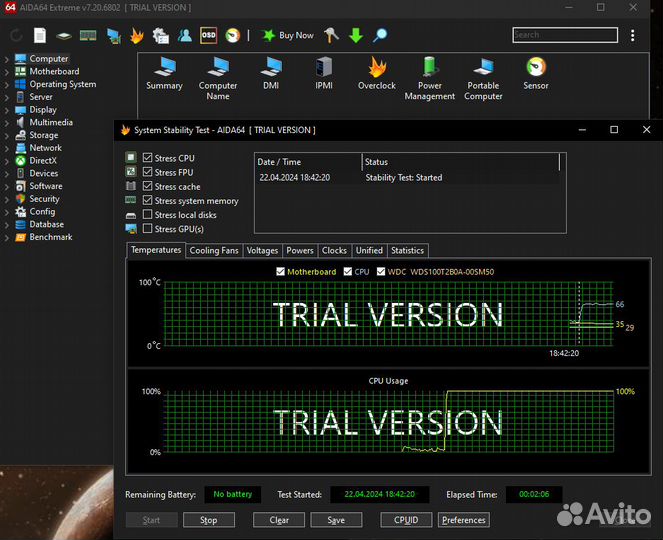This screenshot has height=540, width=663.
Task: Uncheck the Stress CPU checkbox
Action: [x=147, y=158]
